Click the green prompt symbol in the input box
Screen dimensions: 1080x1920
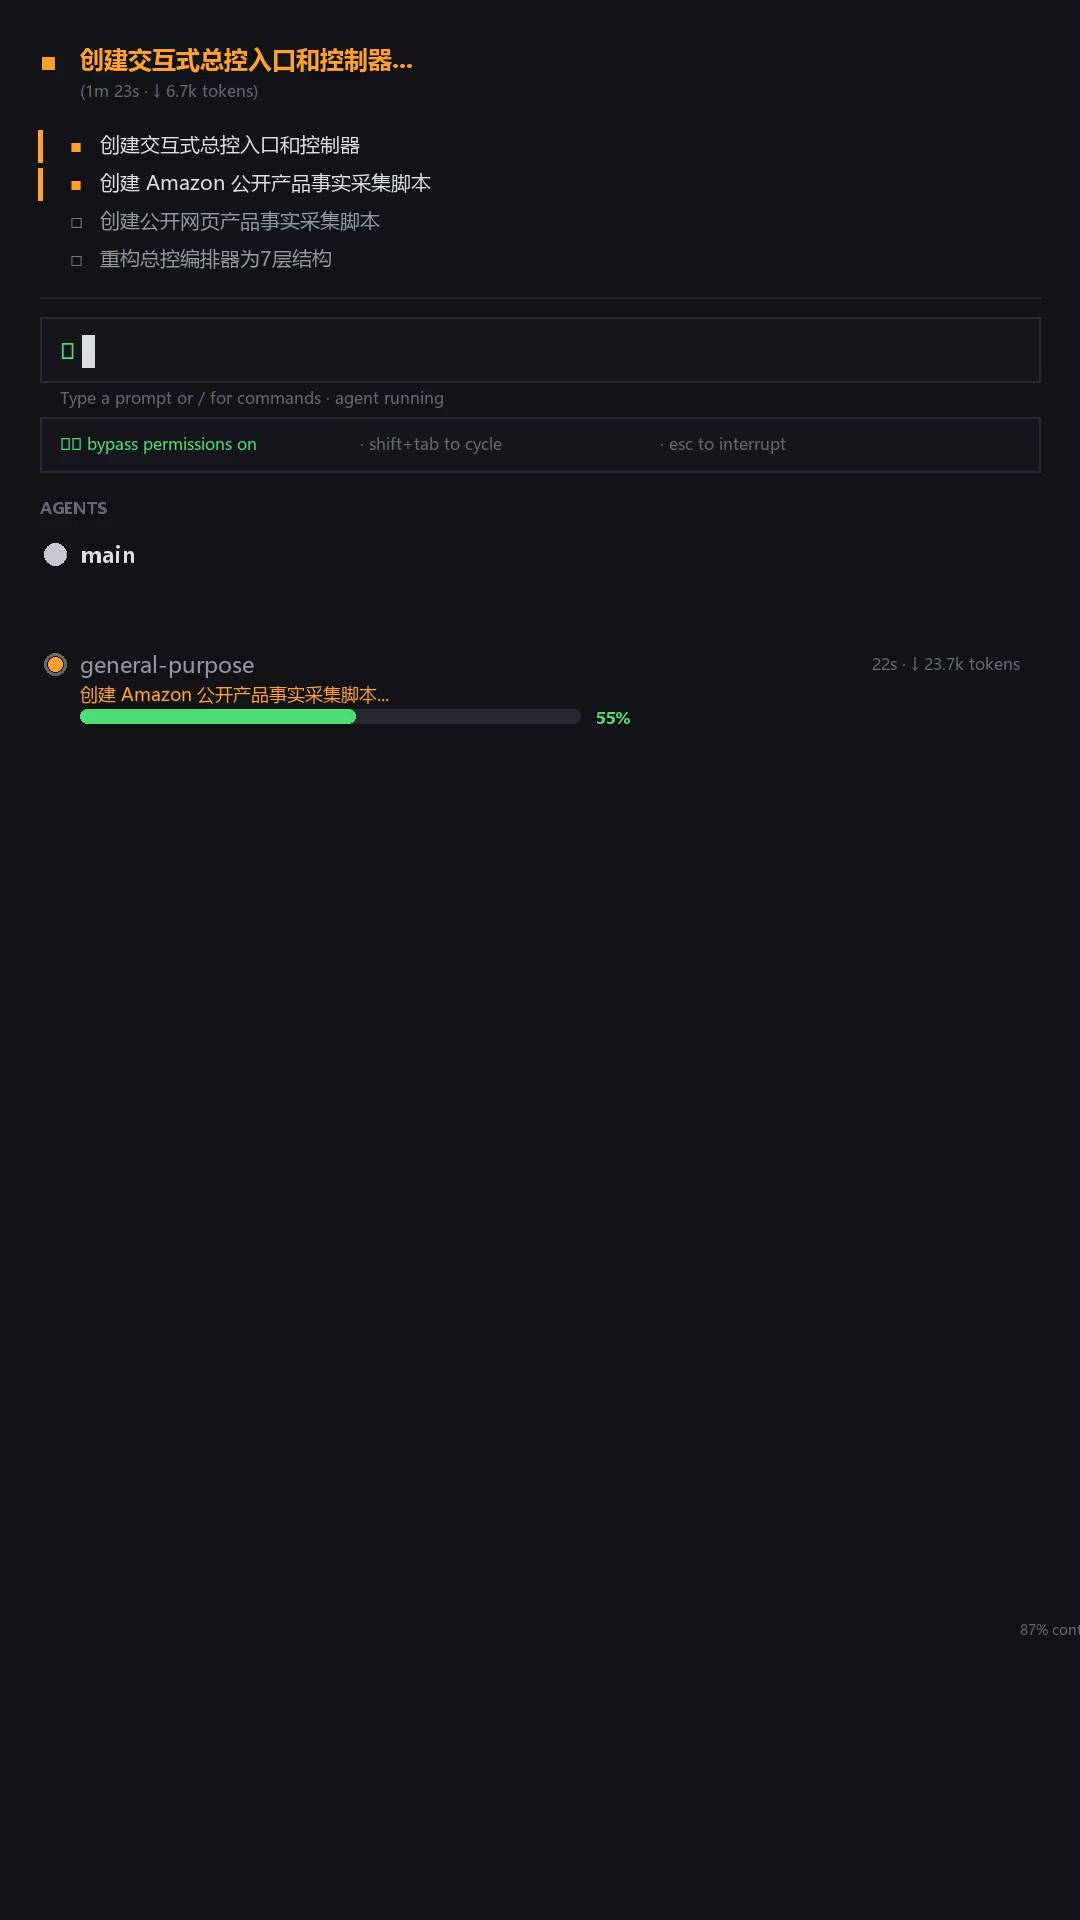pos(68,351)
